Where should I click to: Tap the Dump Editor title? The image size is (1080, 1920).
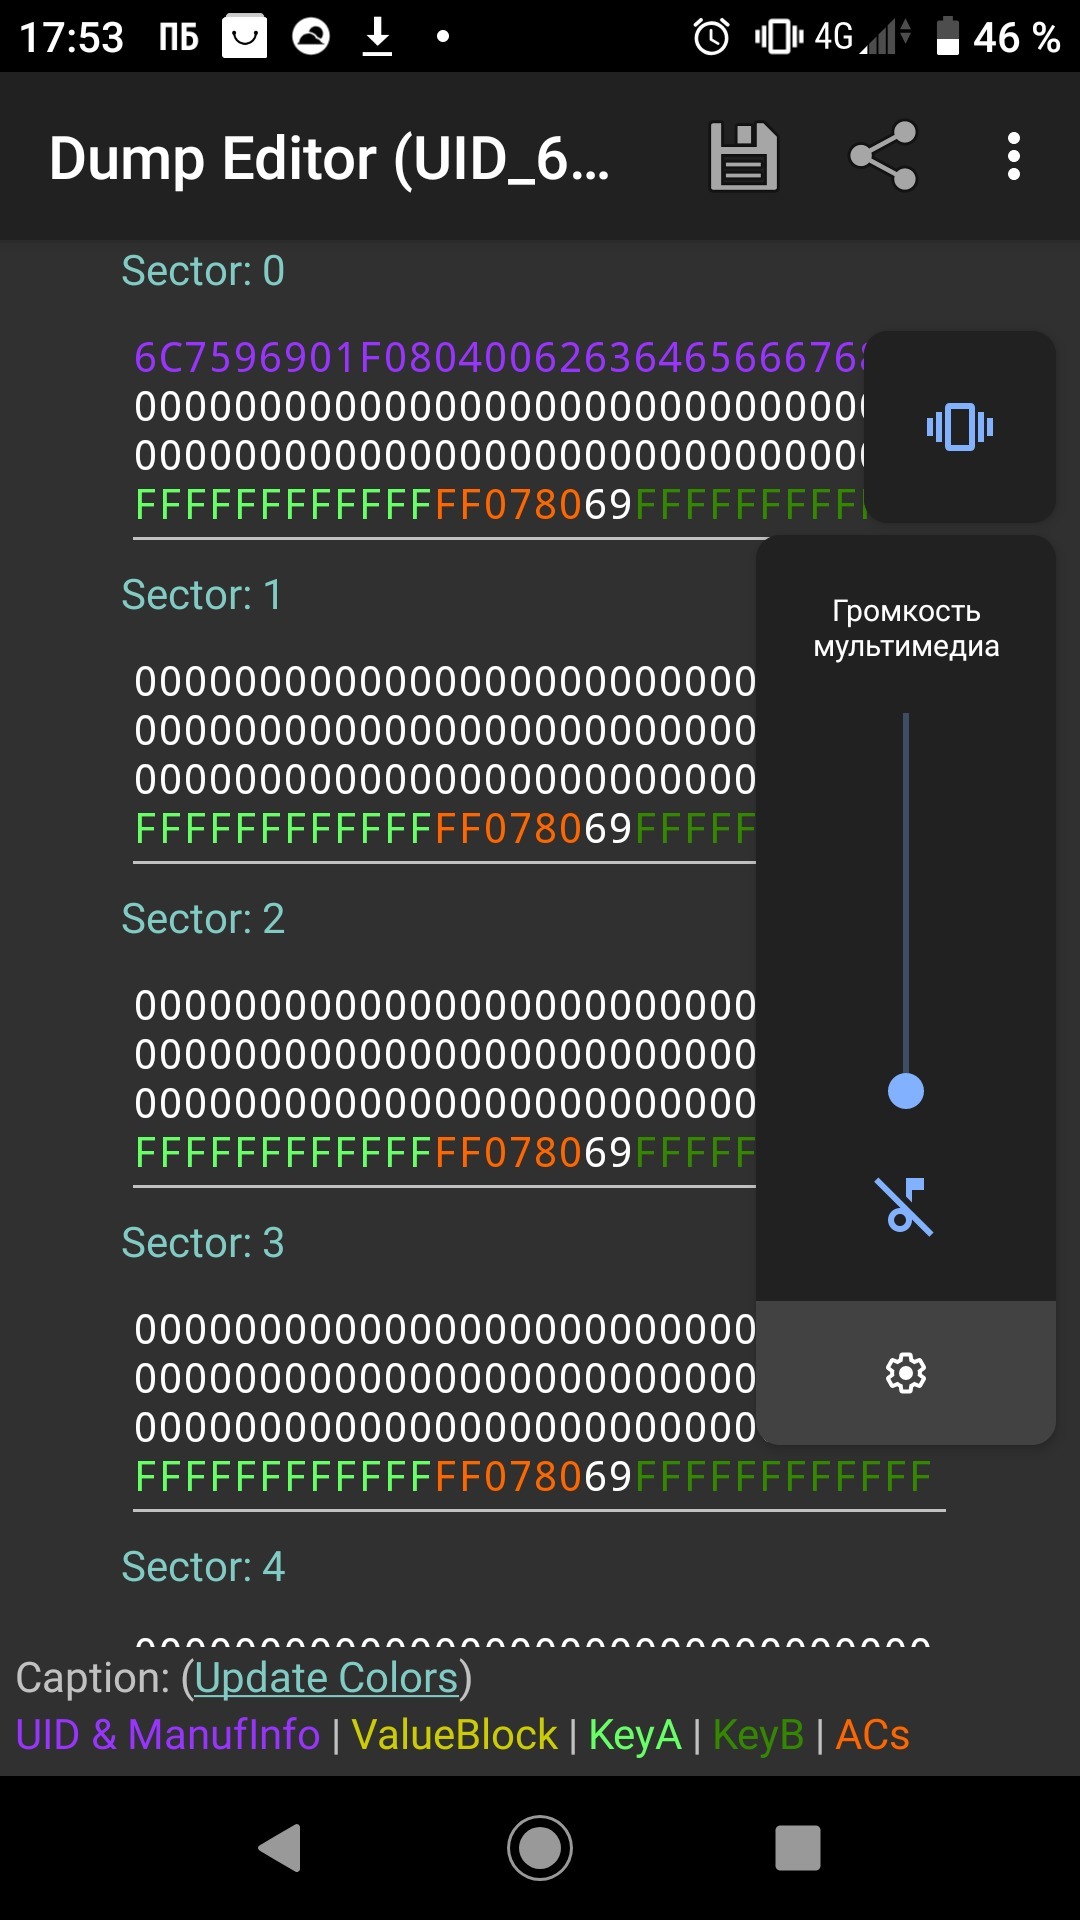point(329,158)
